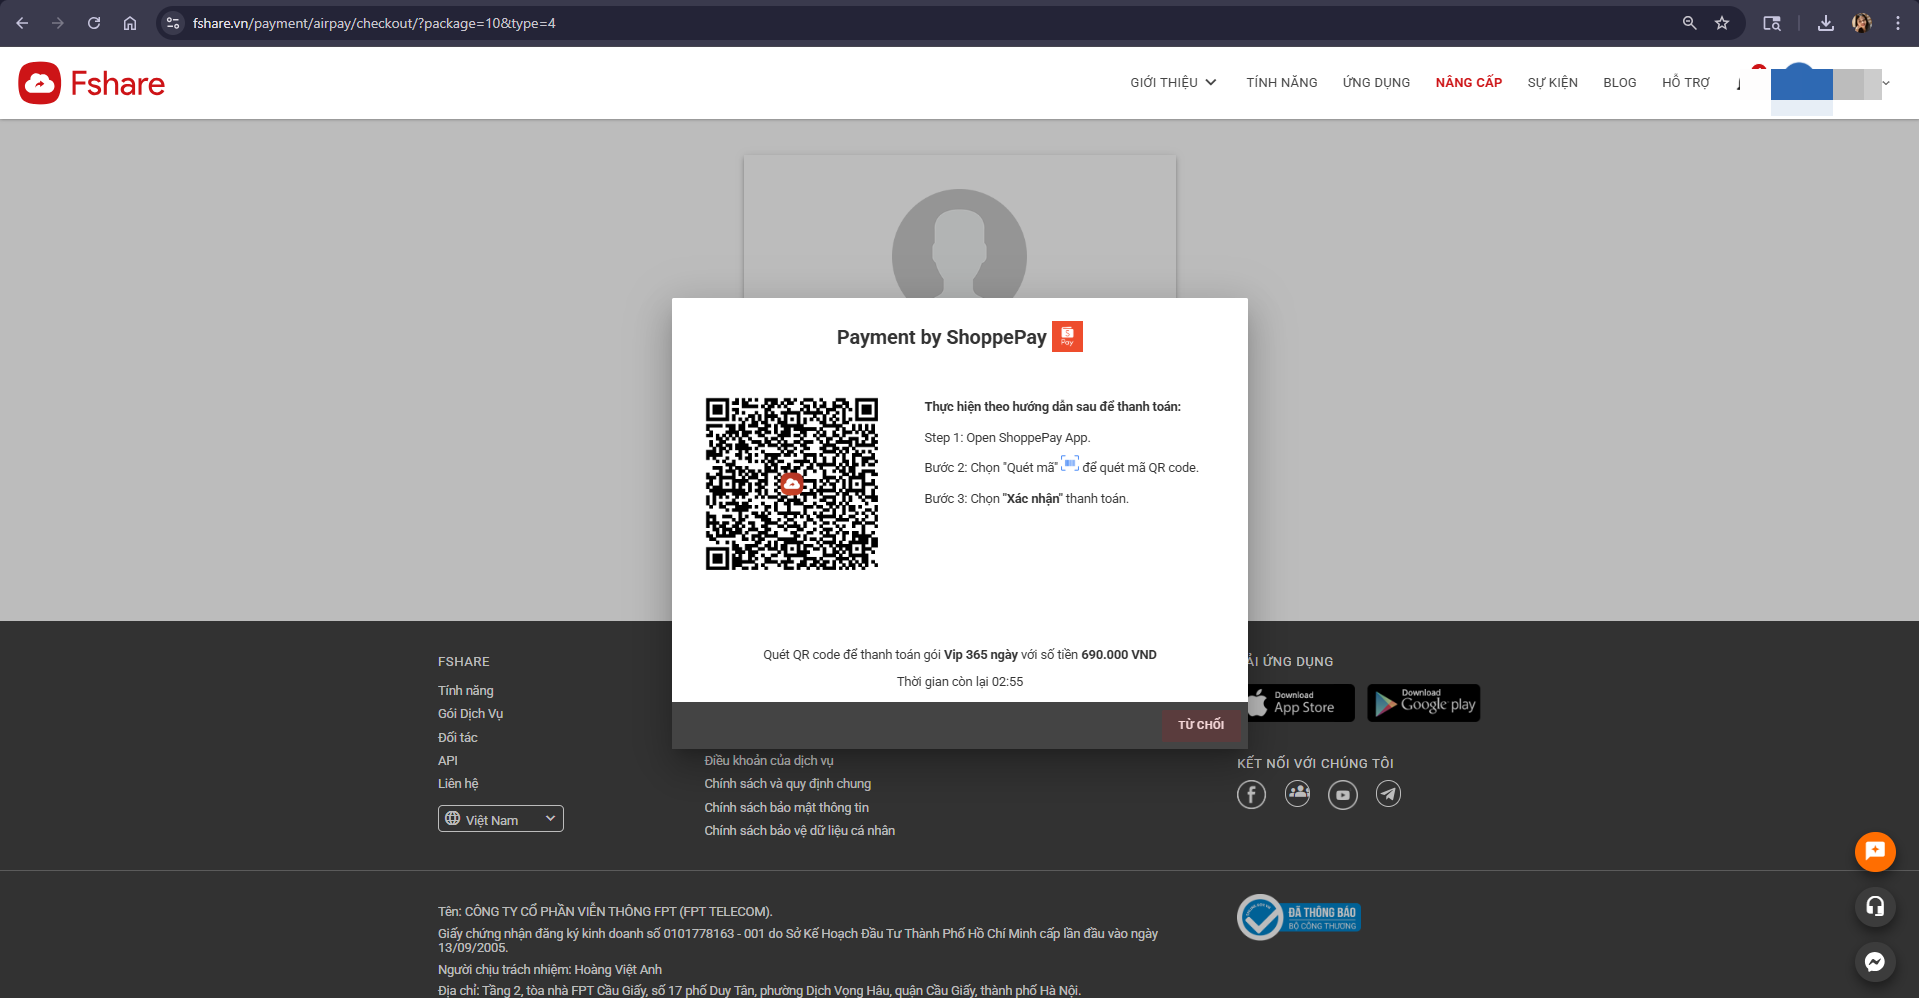Open the browser profile avatar
The height and width of the screenshot is (998, 1919).
(1862, 23)
